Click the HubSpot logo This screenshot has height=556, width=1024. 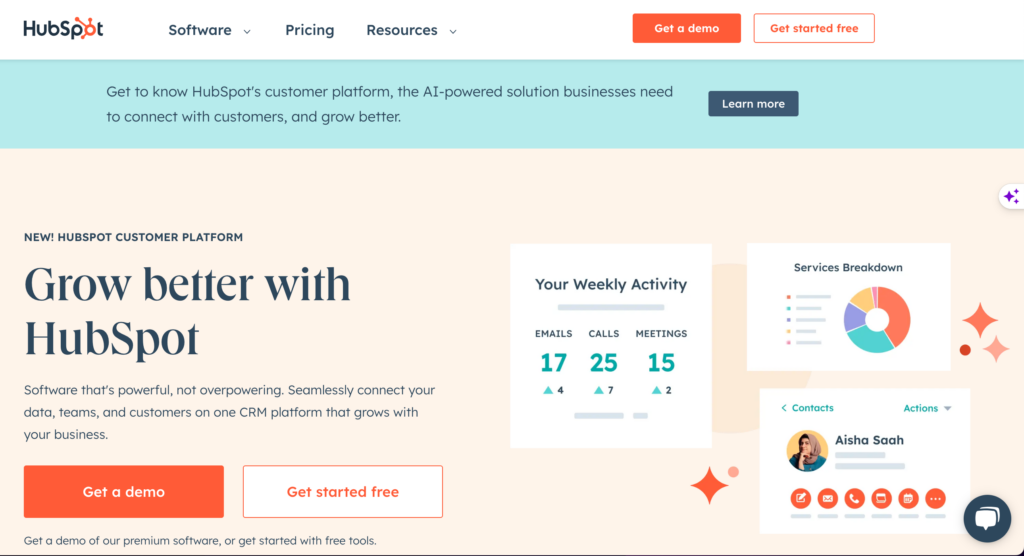click(63, 29)
